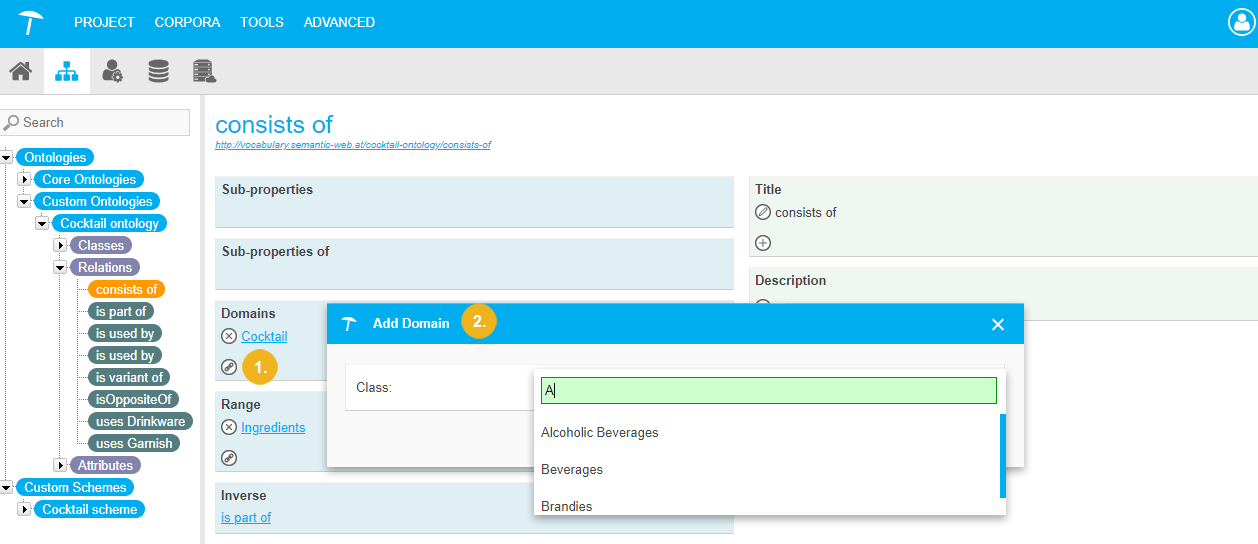The height and width of the screenshot is (544, 1258).
Task: Open the hierarchy tree view icon
Action: point(66,71)
